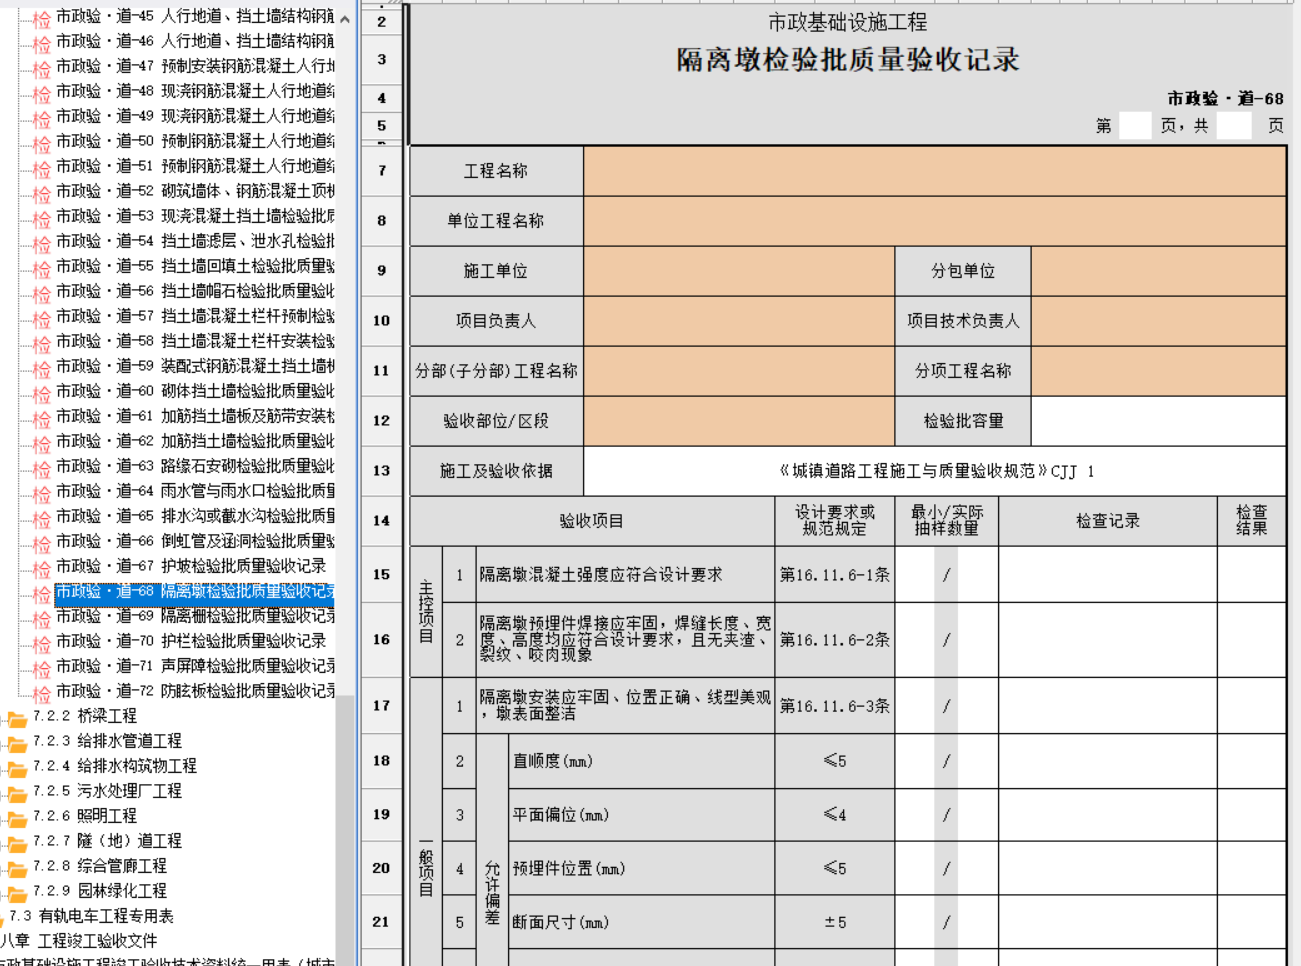The width and height of the screenshot is (1301, 966).
Task: Select 市政验·道-52 砌筑墙体、钢筋混凝土顶
Action: tap(195, 191)
